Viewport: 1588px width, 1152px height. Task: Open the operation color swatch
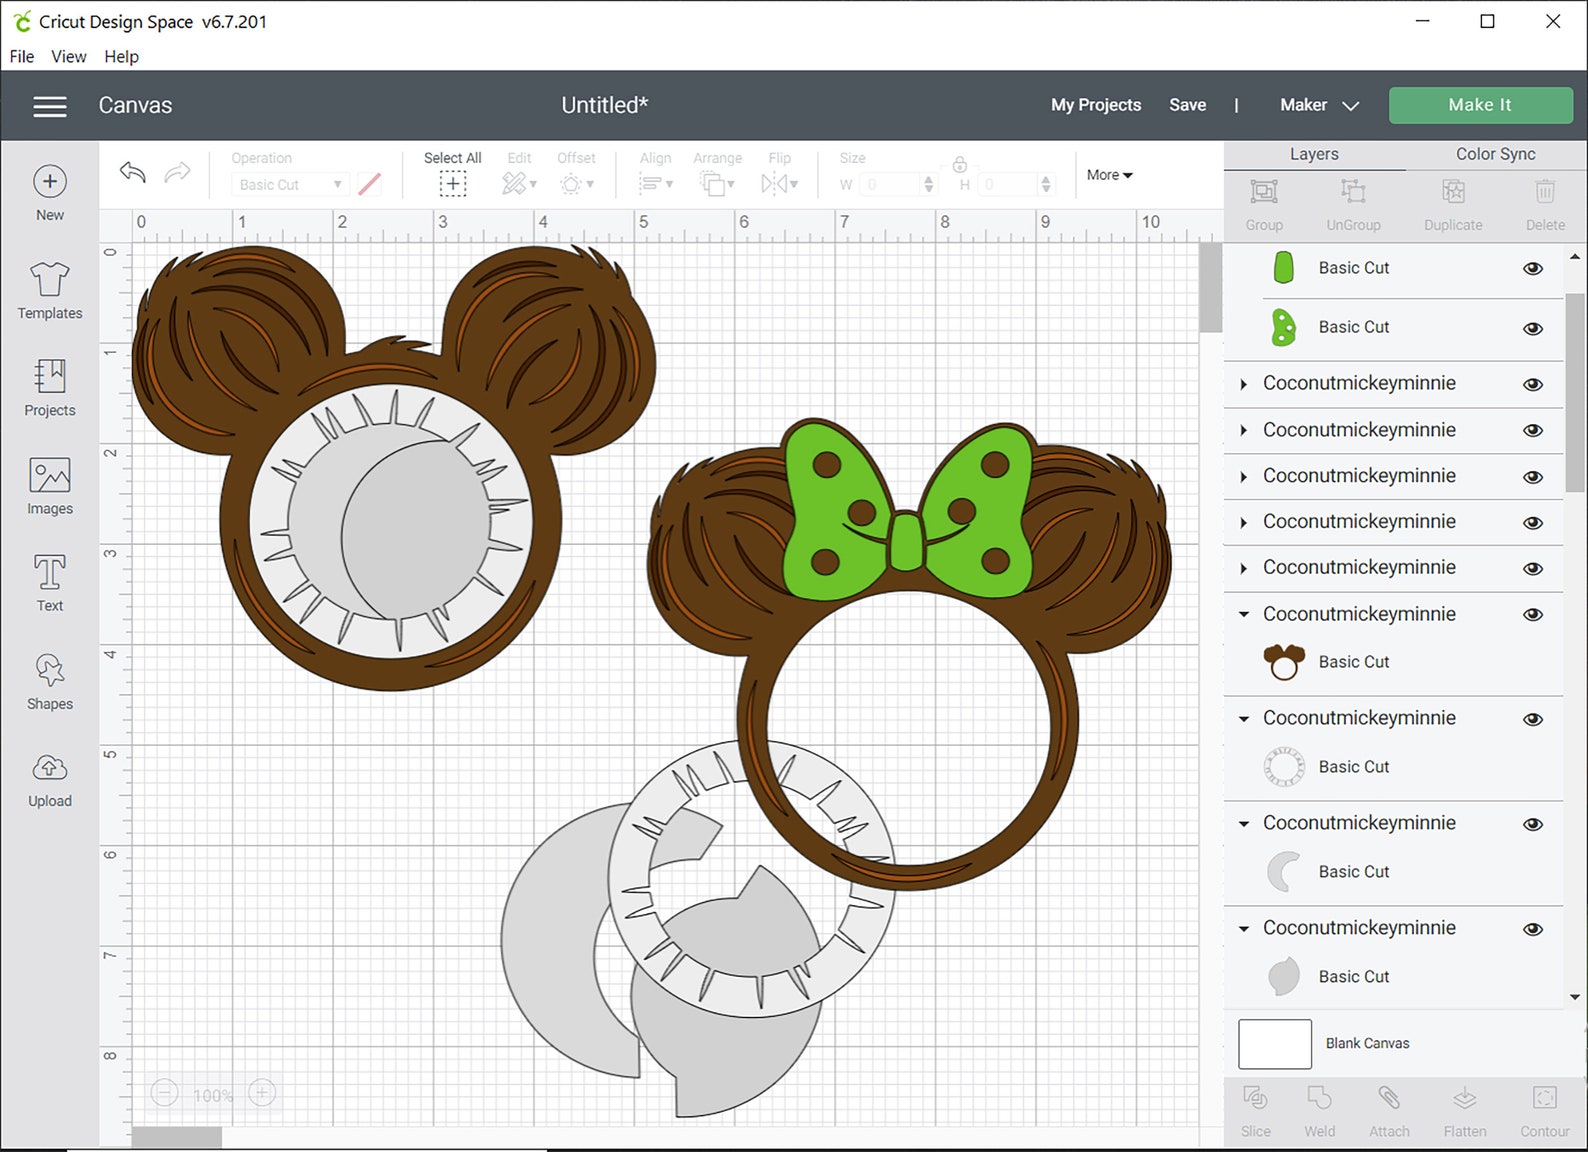369,184
